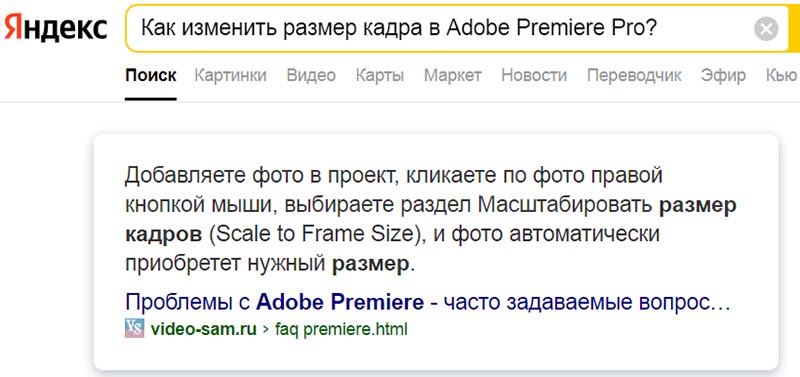
Task: Open the partially visible Кью tab
Action: click(782, 76)
